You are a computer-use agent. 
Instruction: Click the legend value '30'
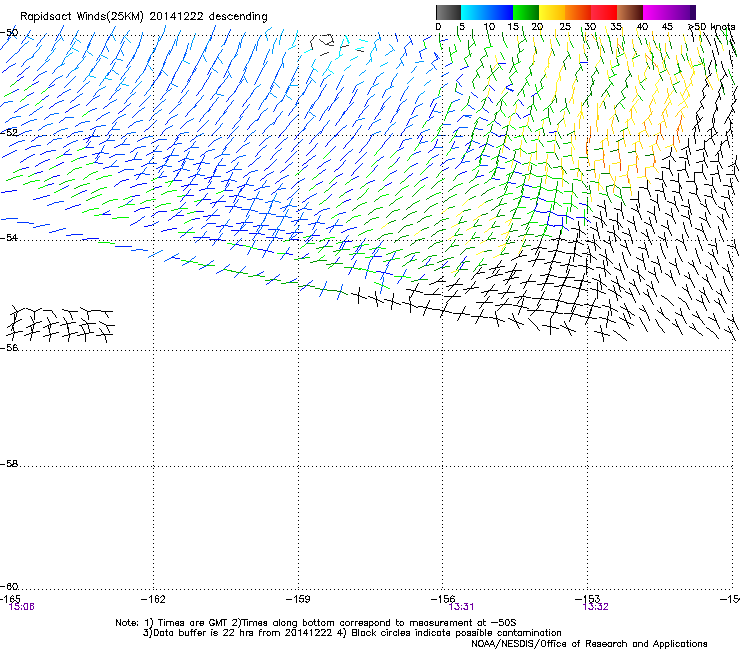590,27
